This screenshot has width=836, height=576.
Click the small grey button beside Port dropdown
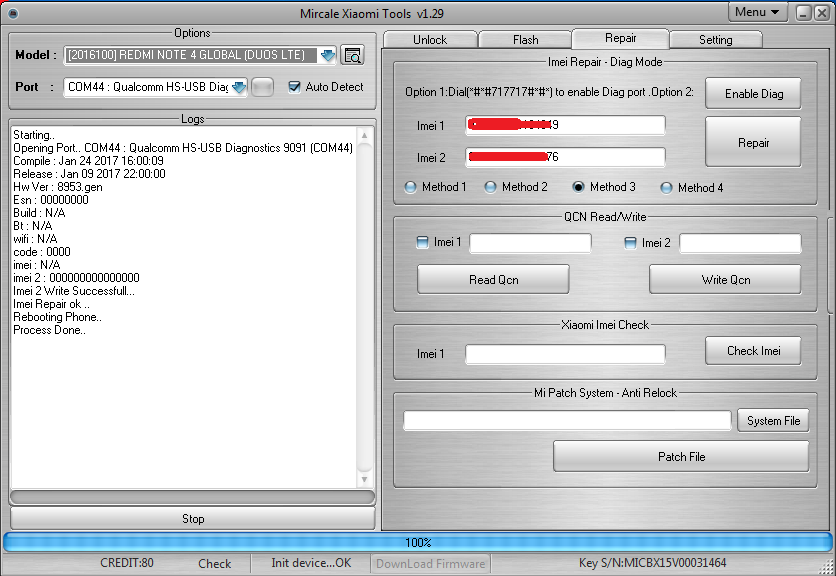click(x=262, y=87)
